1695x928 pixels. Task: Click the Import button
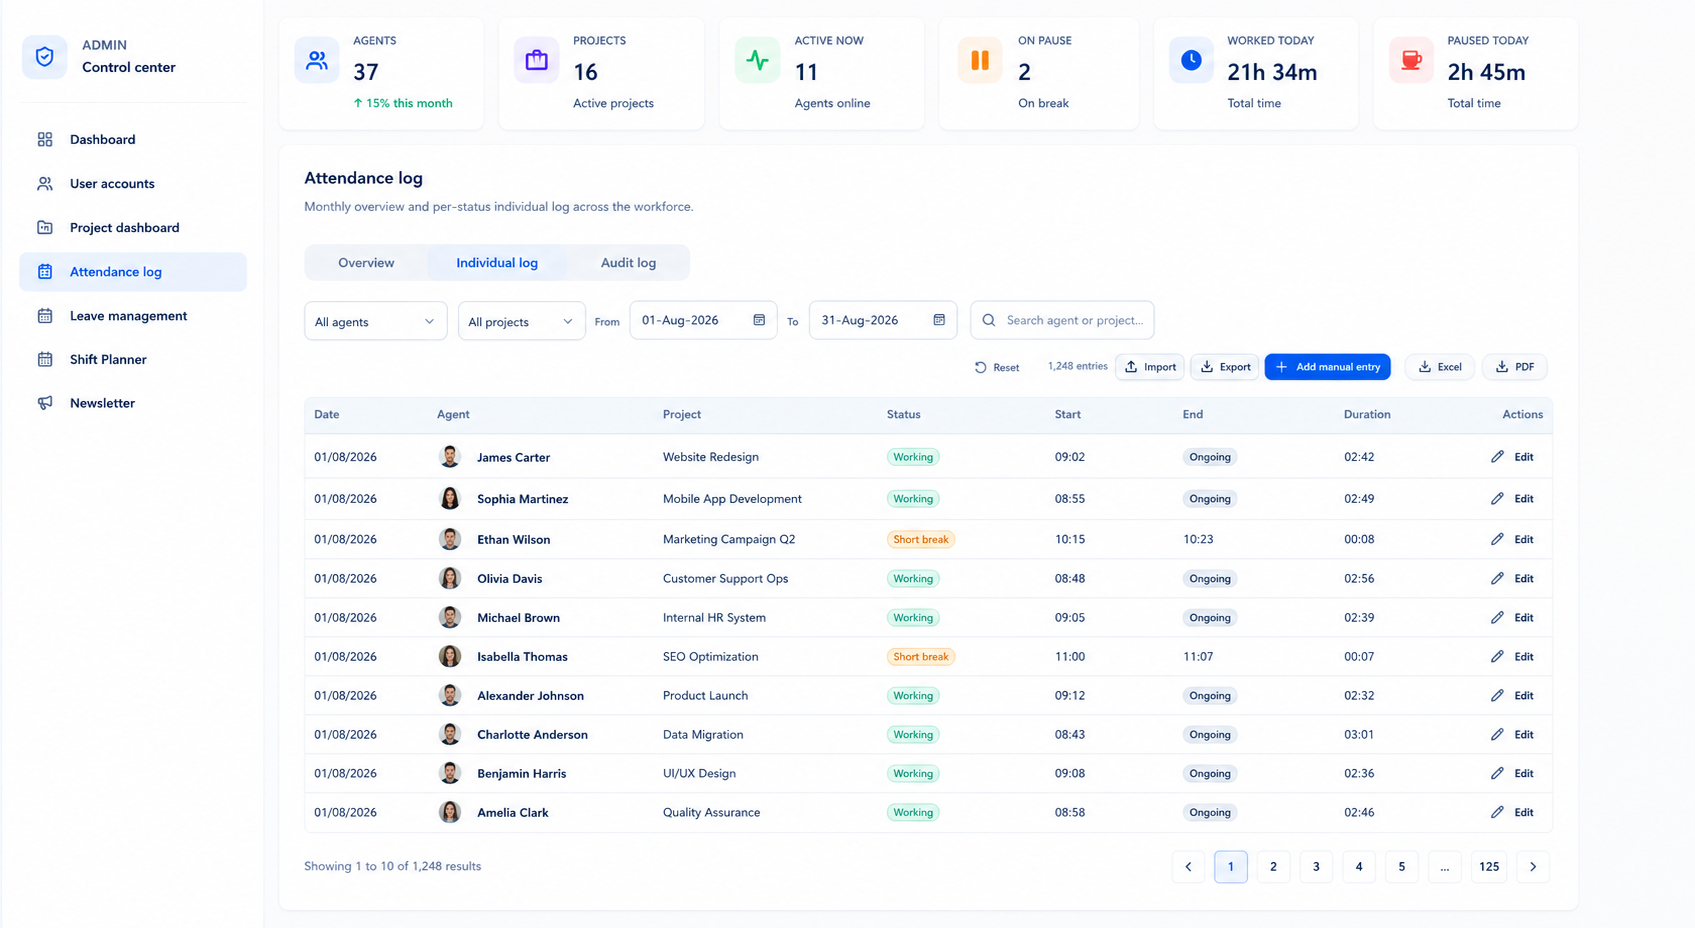(1150, 367)
